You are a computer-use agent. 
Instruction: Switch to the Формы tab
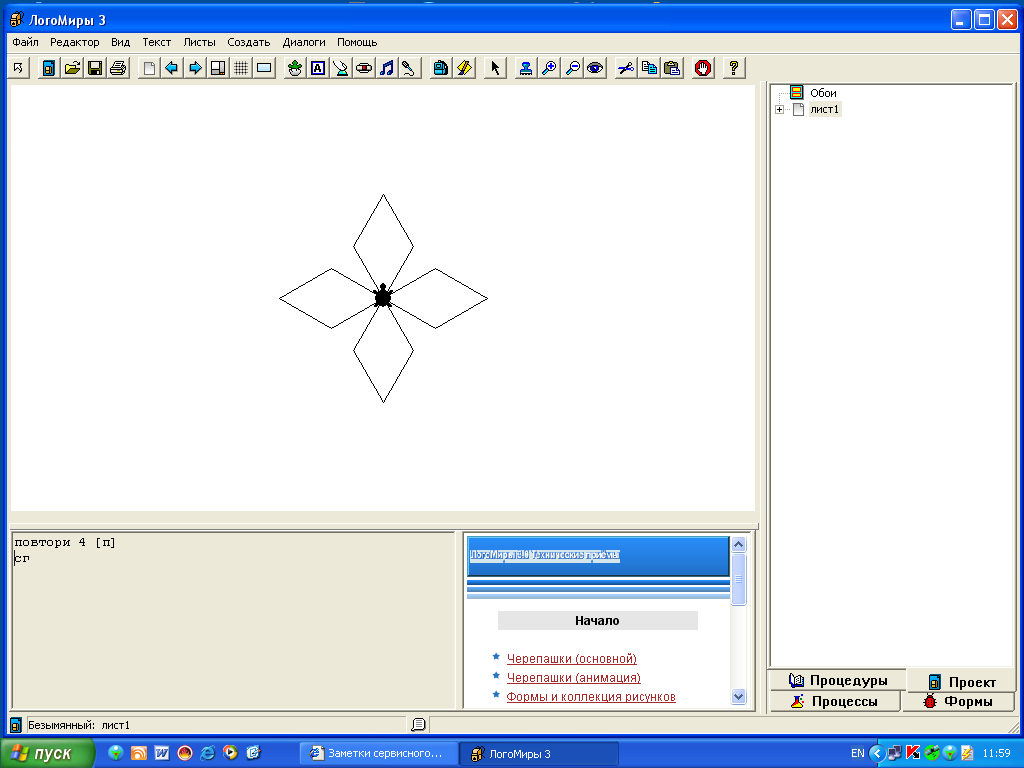pos(959,701)
